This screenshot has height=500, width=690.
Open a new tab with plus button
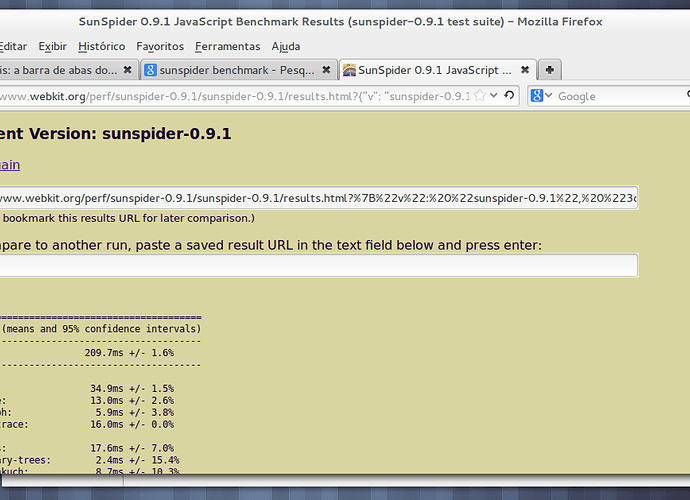coord(550,70)
